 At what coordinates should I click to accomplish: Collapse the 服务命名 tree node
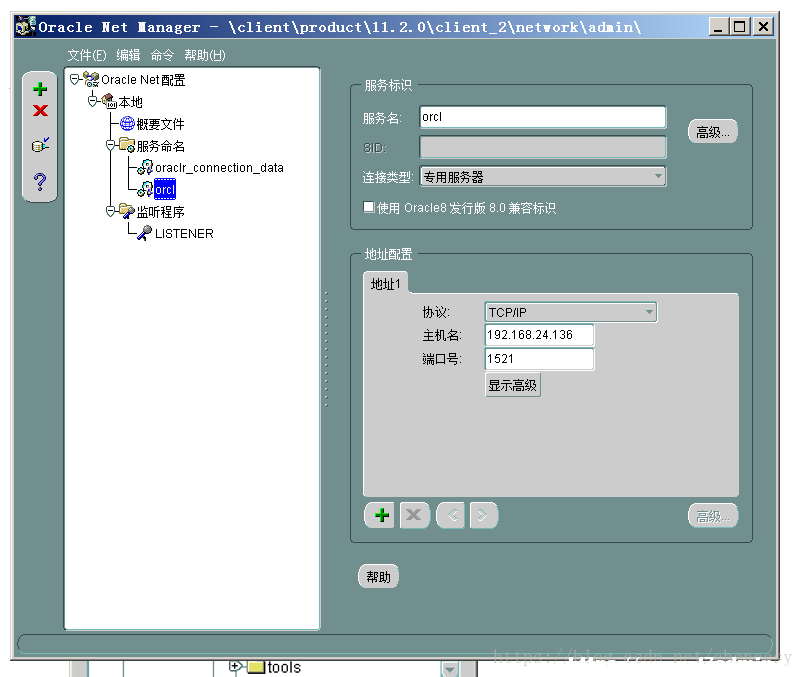(111, 145)
